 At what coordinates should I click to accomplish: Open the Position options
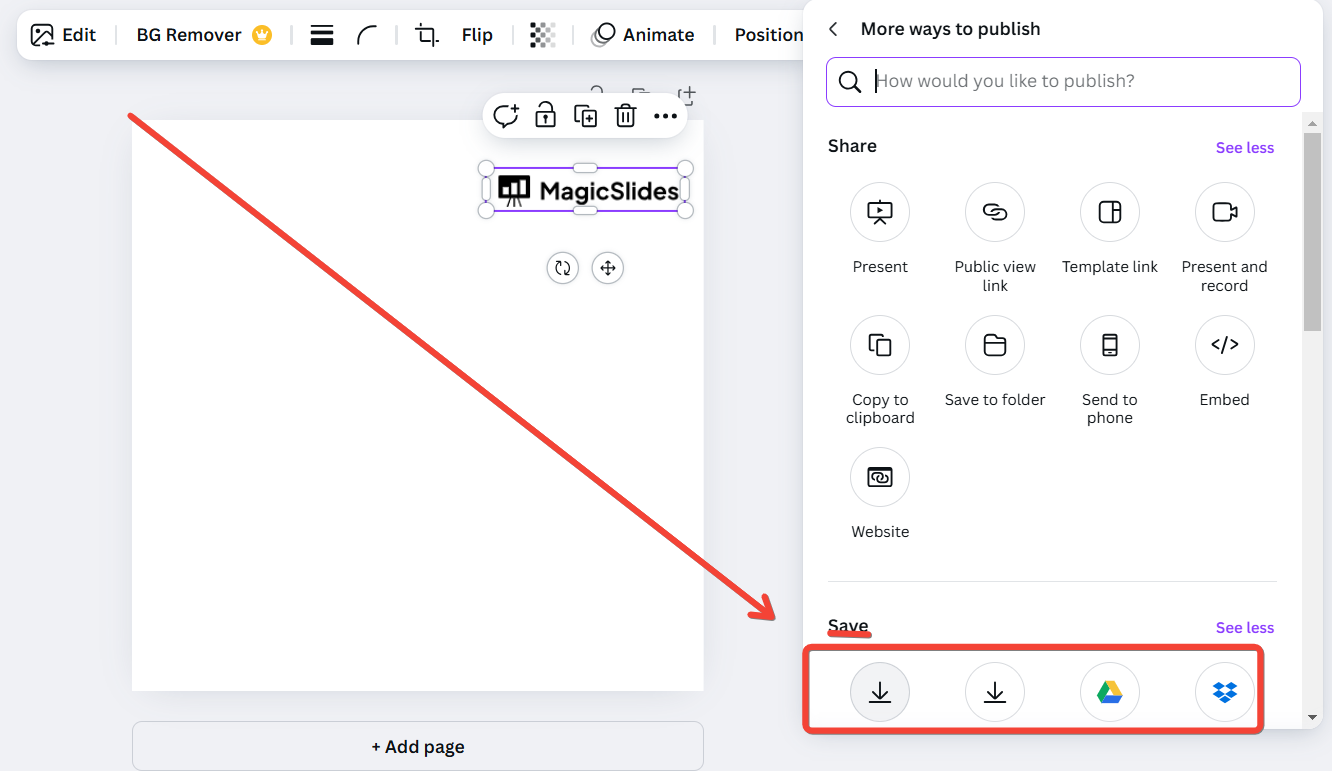click(x=768, y=35)
